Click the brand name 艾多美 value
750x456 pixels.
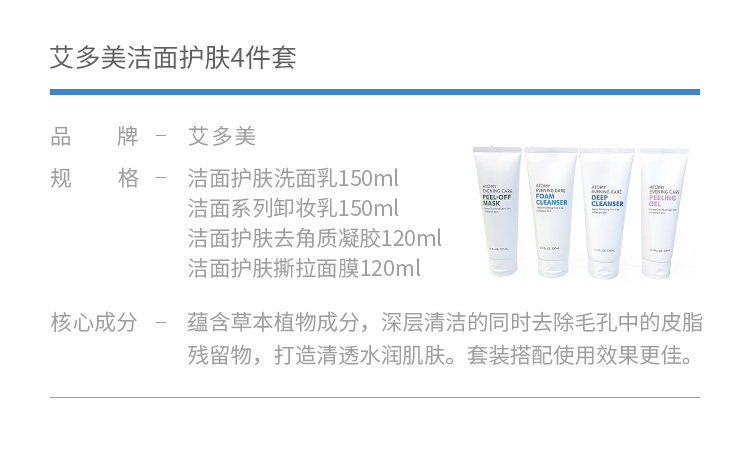[222, 136]
